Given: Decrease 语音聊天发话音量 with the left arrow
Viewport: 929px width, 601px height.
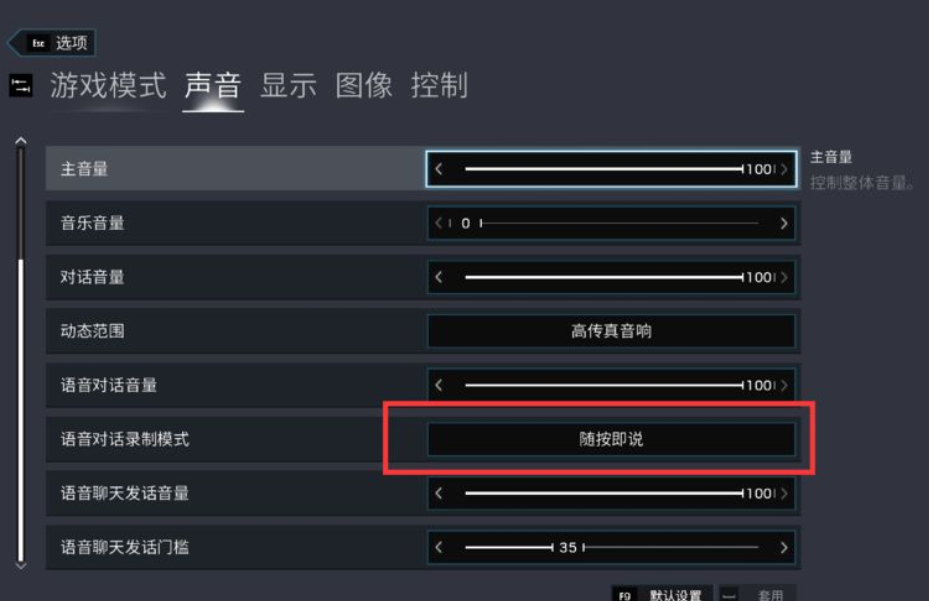Looking at the screenshot, I should 438,493.
